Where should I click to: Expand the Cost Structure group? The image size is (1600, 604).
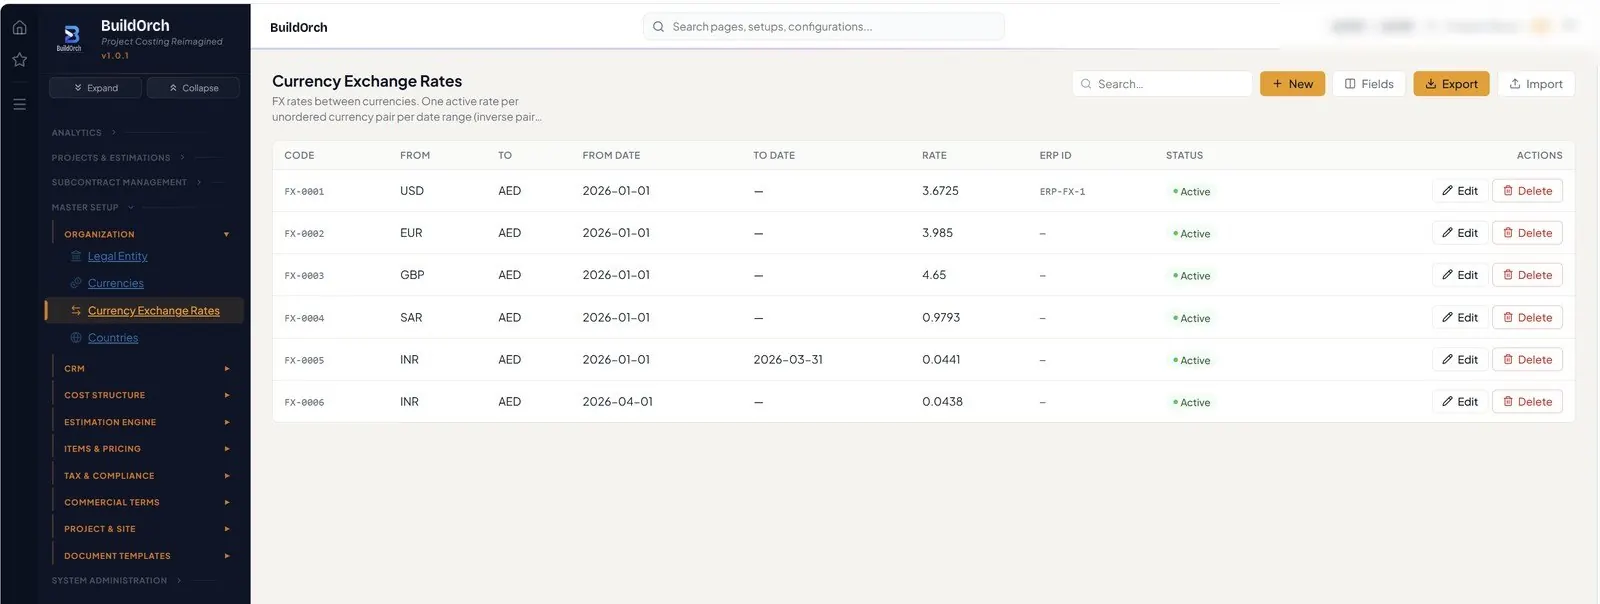147,396
